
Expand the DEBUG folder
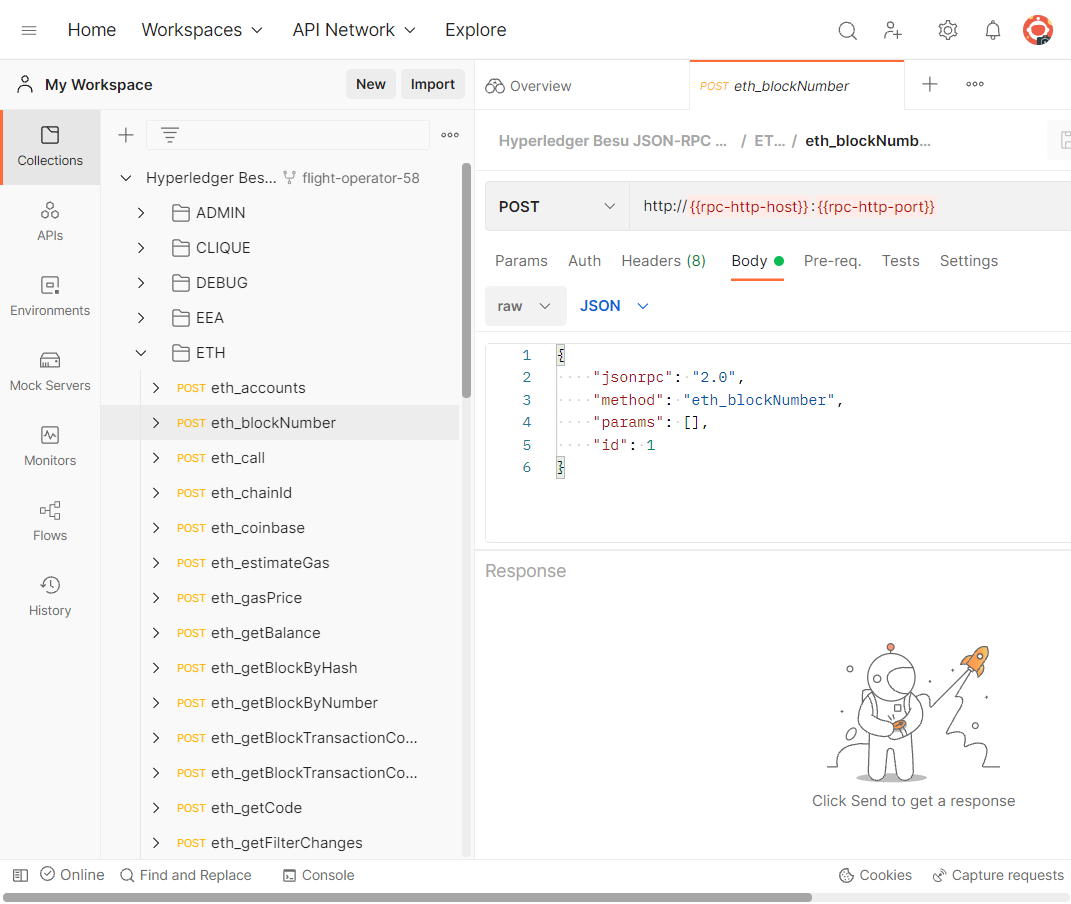pyautogui.click(x=141, y=283)
